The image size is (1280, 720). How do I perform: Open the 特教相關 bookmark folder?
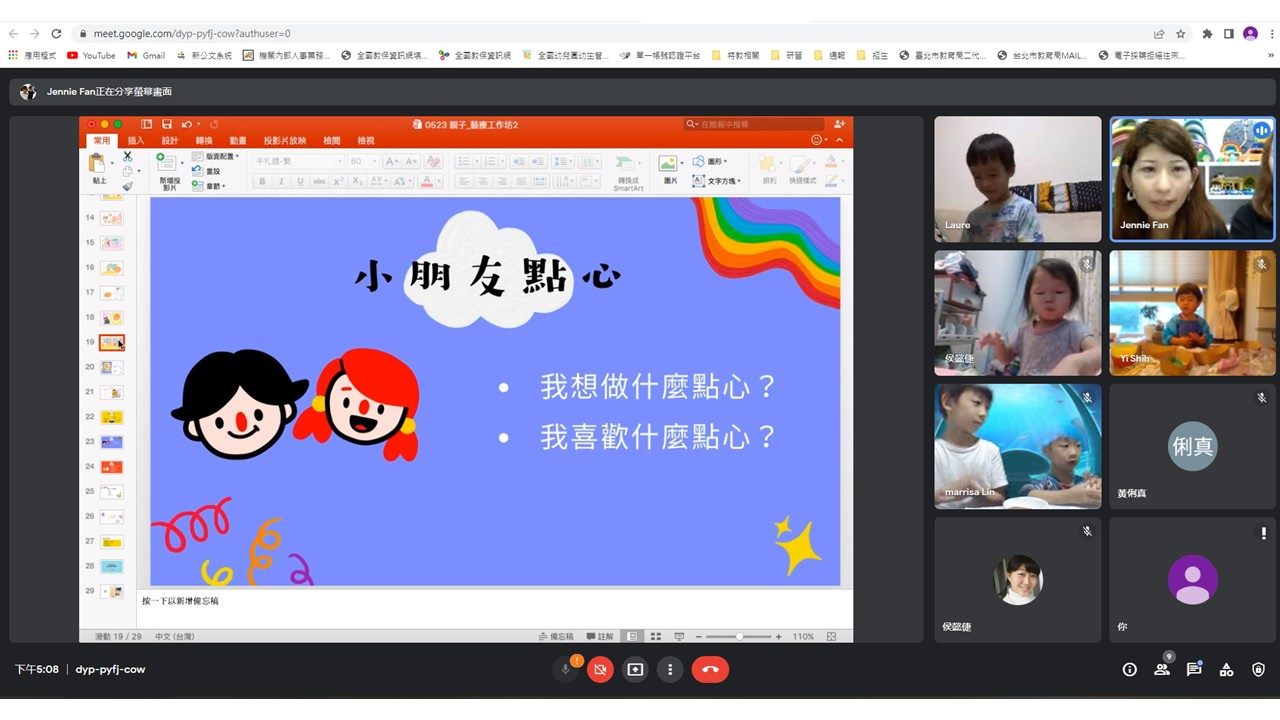point(735,56)
